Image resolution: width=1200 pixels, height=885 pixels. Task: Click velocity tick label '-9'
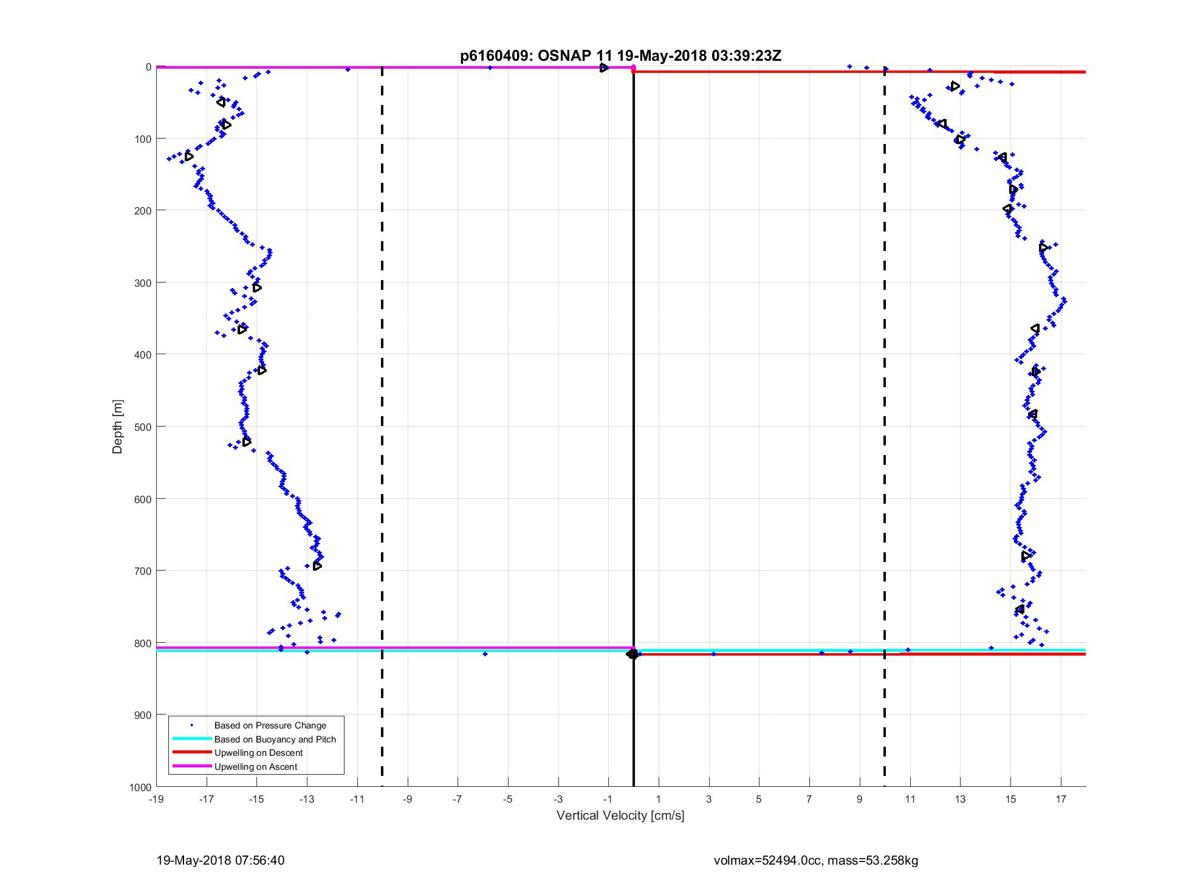click(408, 800)
